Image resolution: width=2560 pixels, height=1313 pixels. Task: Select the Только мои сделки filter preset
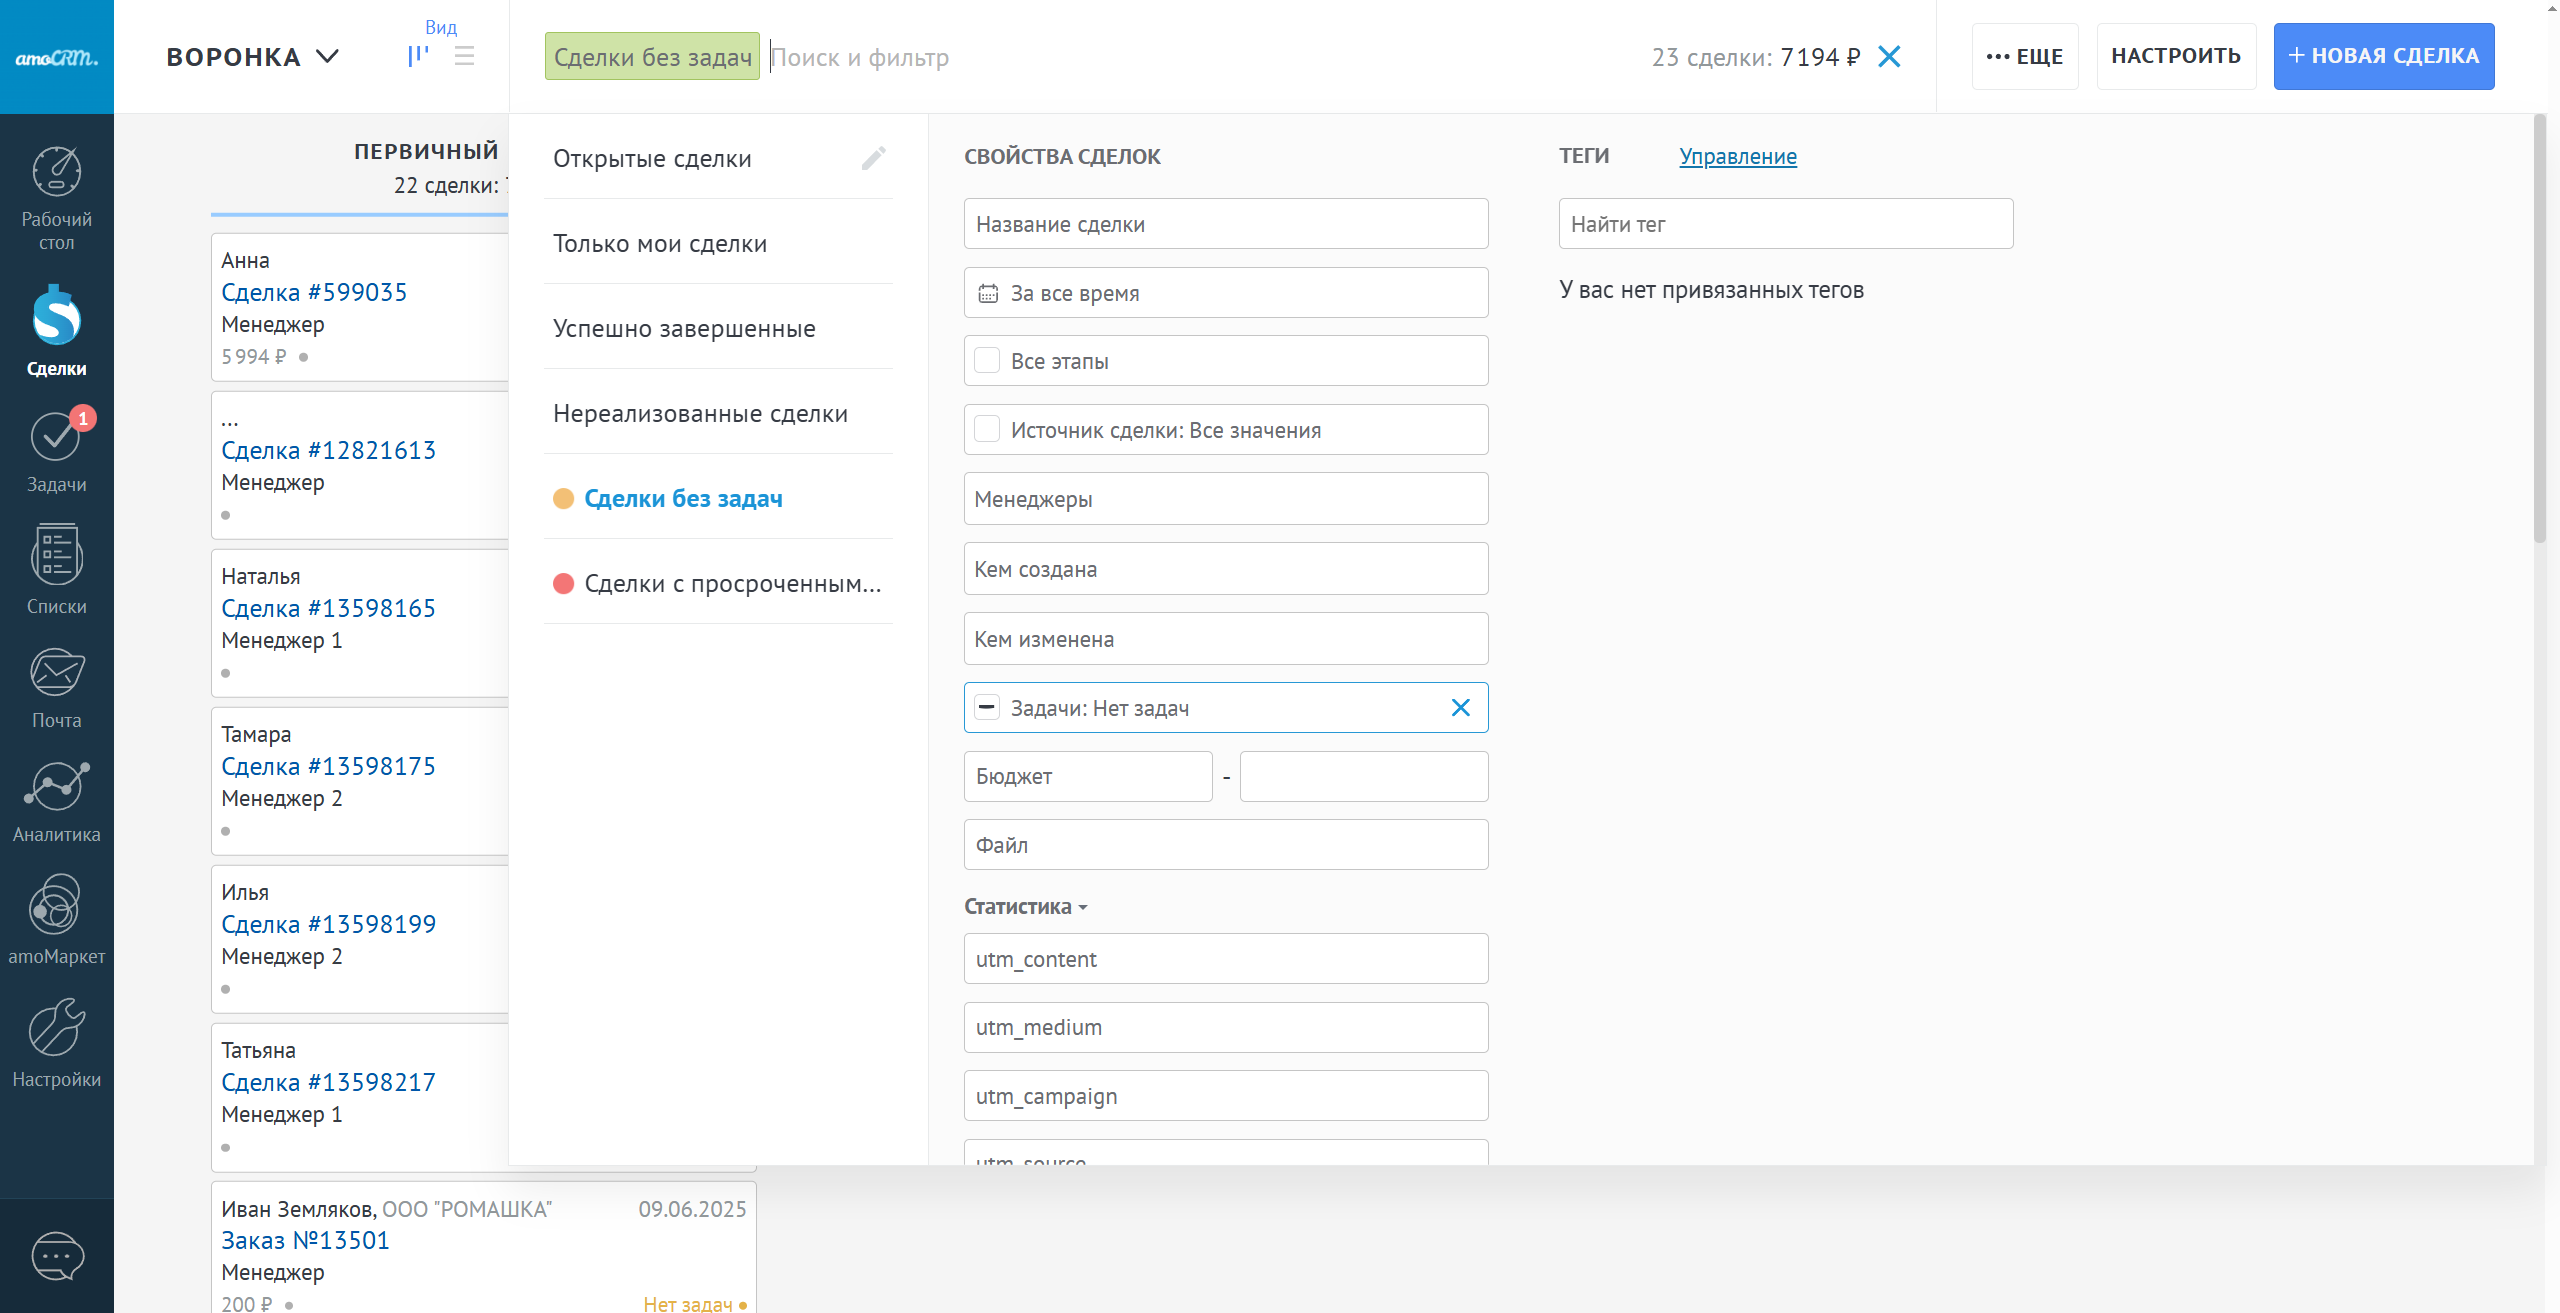click(x=660, y=244)
